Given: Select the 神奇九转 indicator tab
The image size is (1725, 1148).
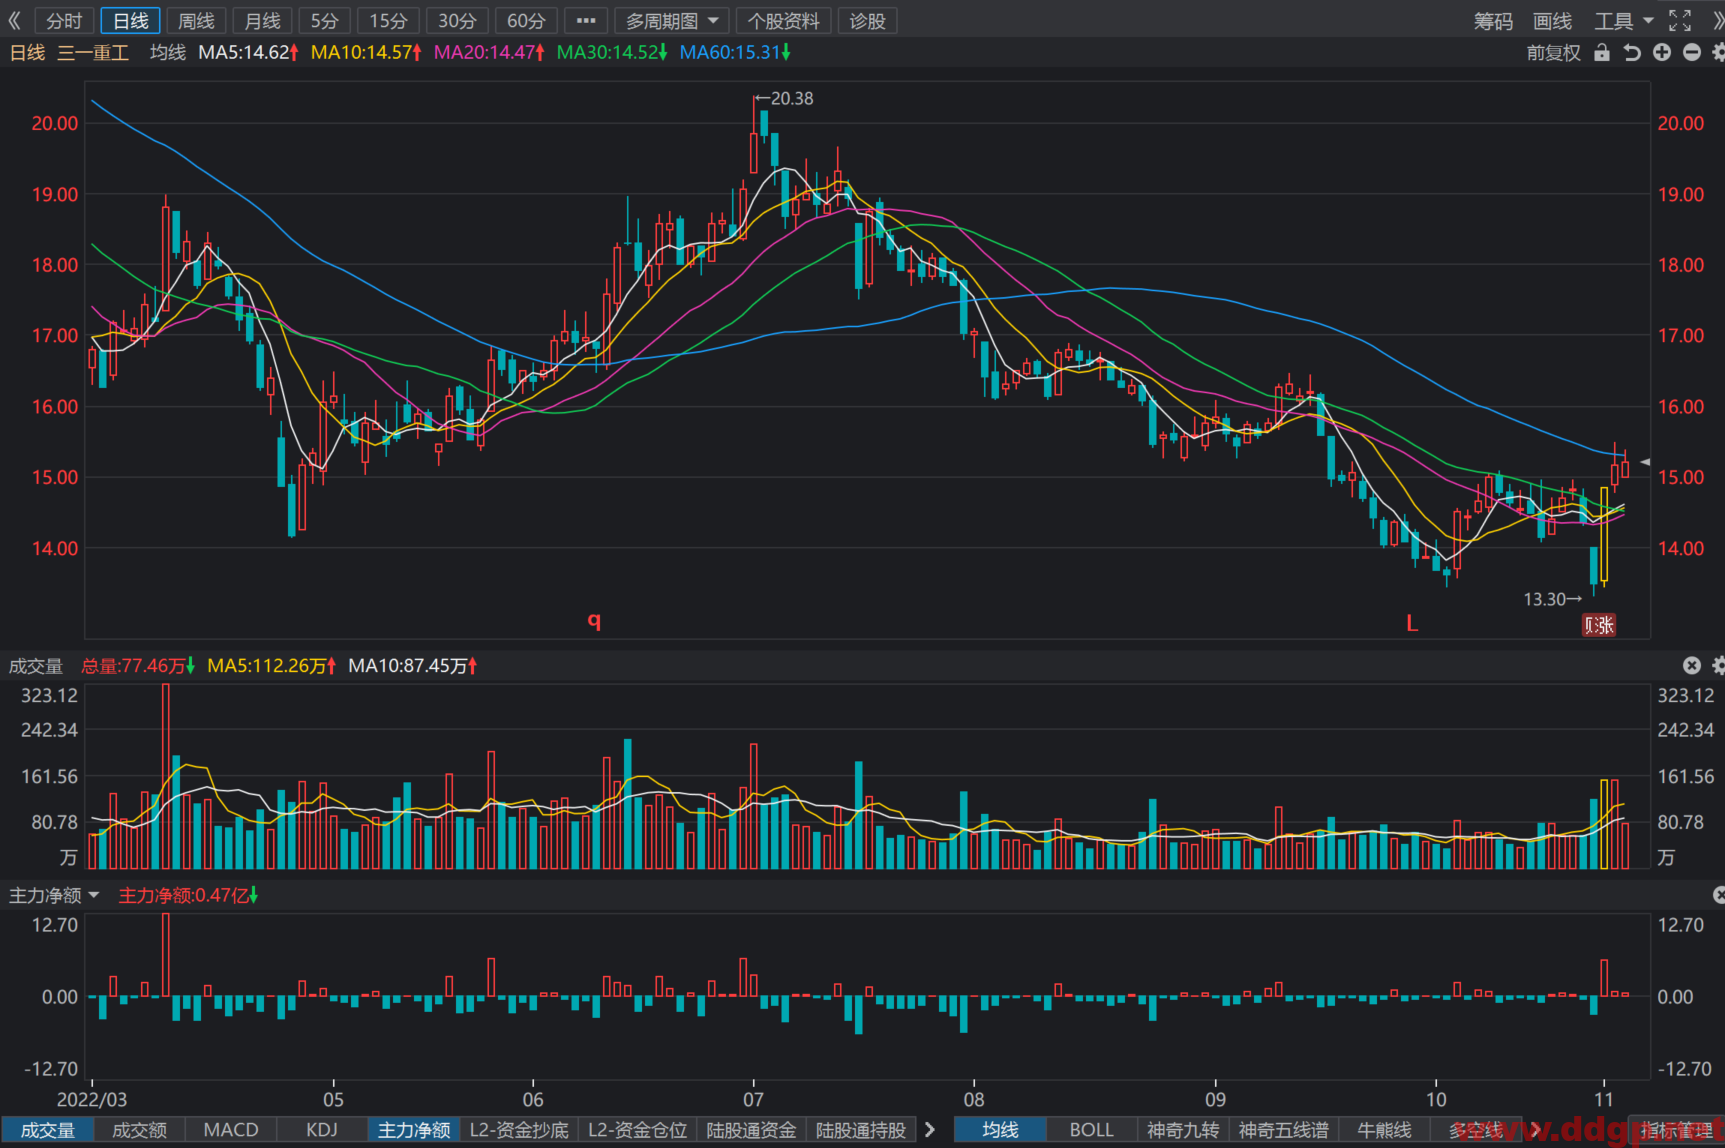Looking at the screenshot, I should point(1183,1130).
